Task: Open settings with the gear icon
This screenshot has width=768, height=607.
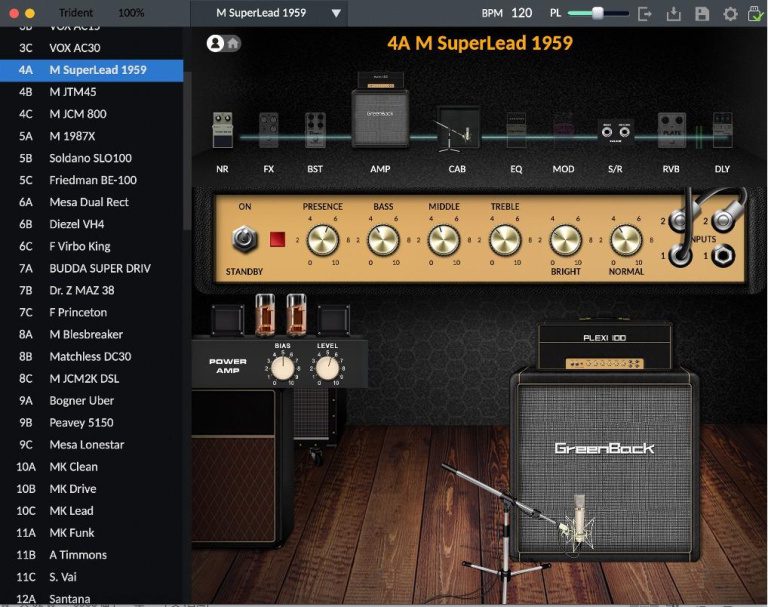Action: pyautogui.click(x=730, y=13)
